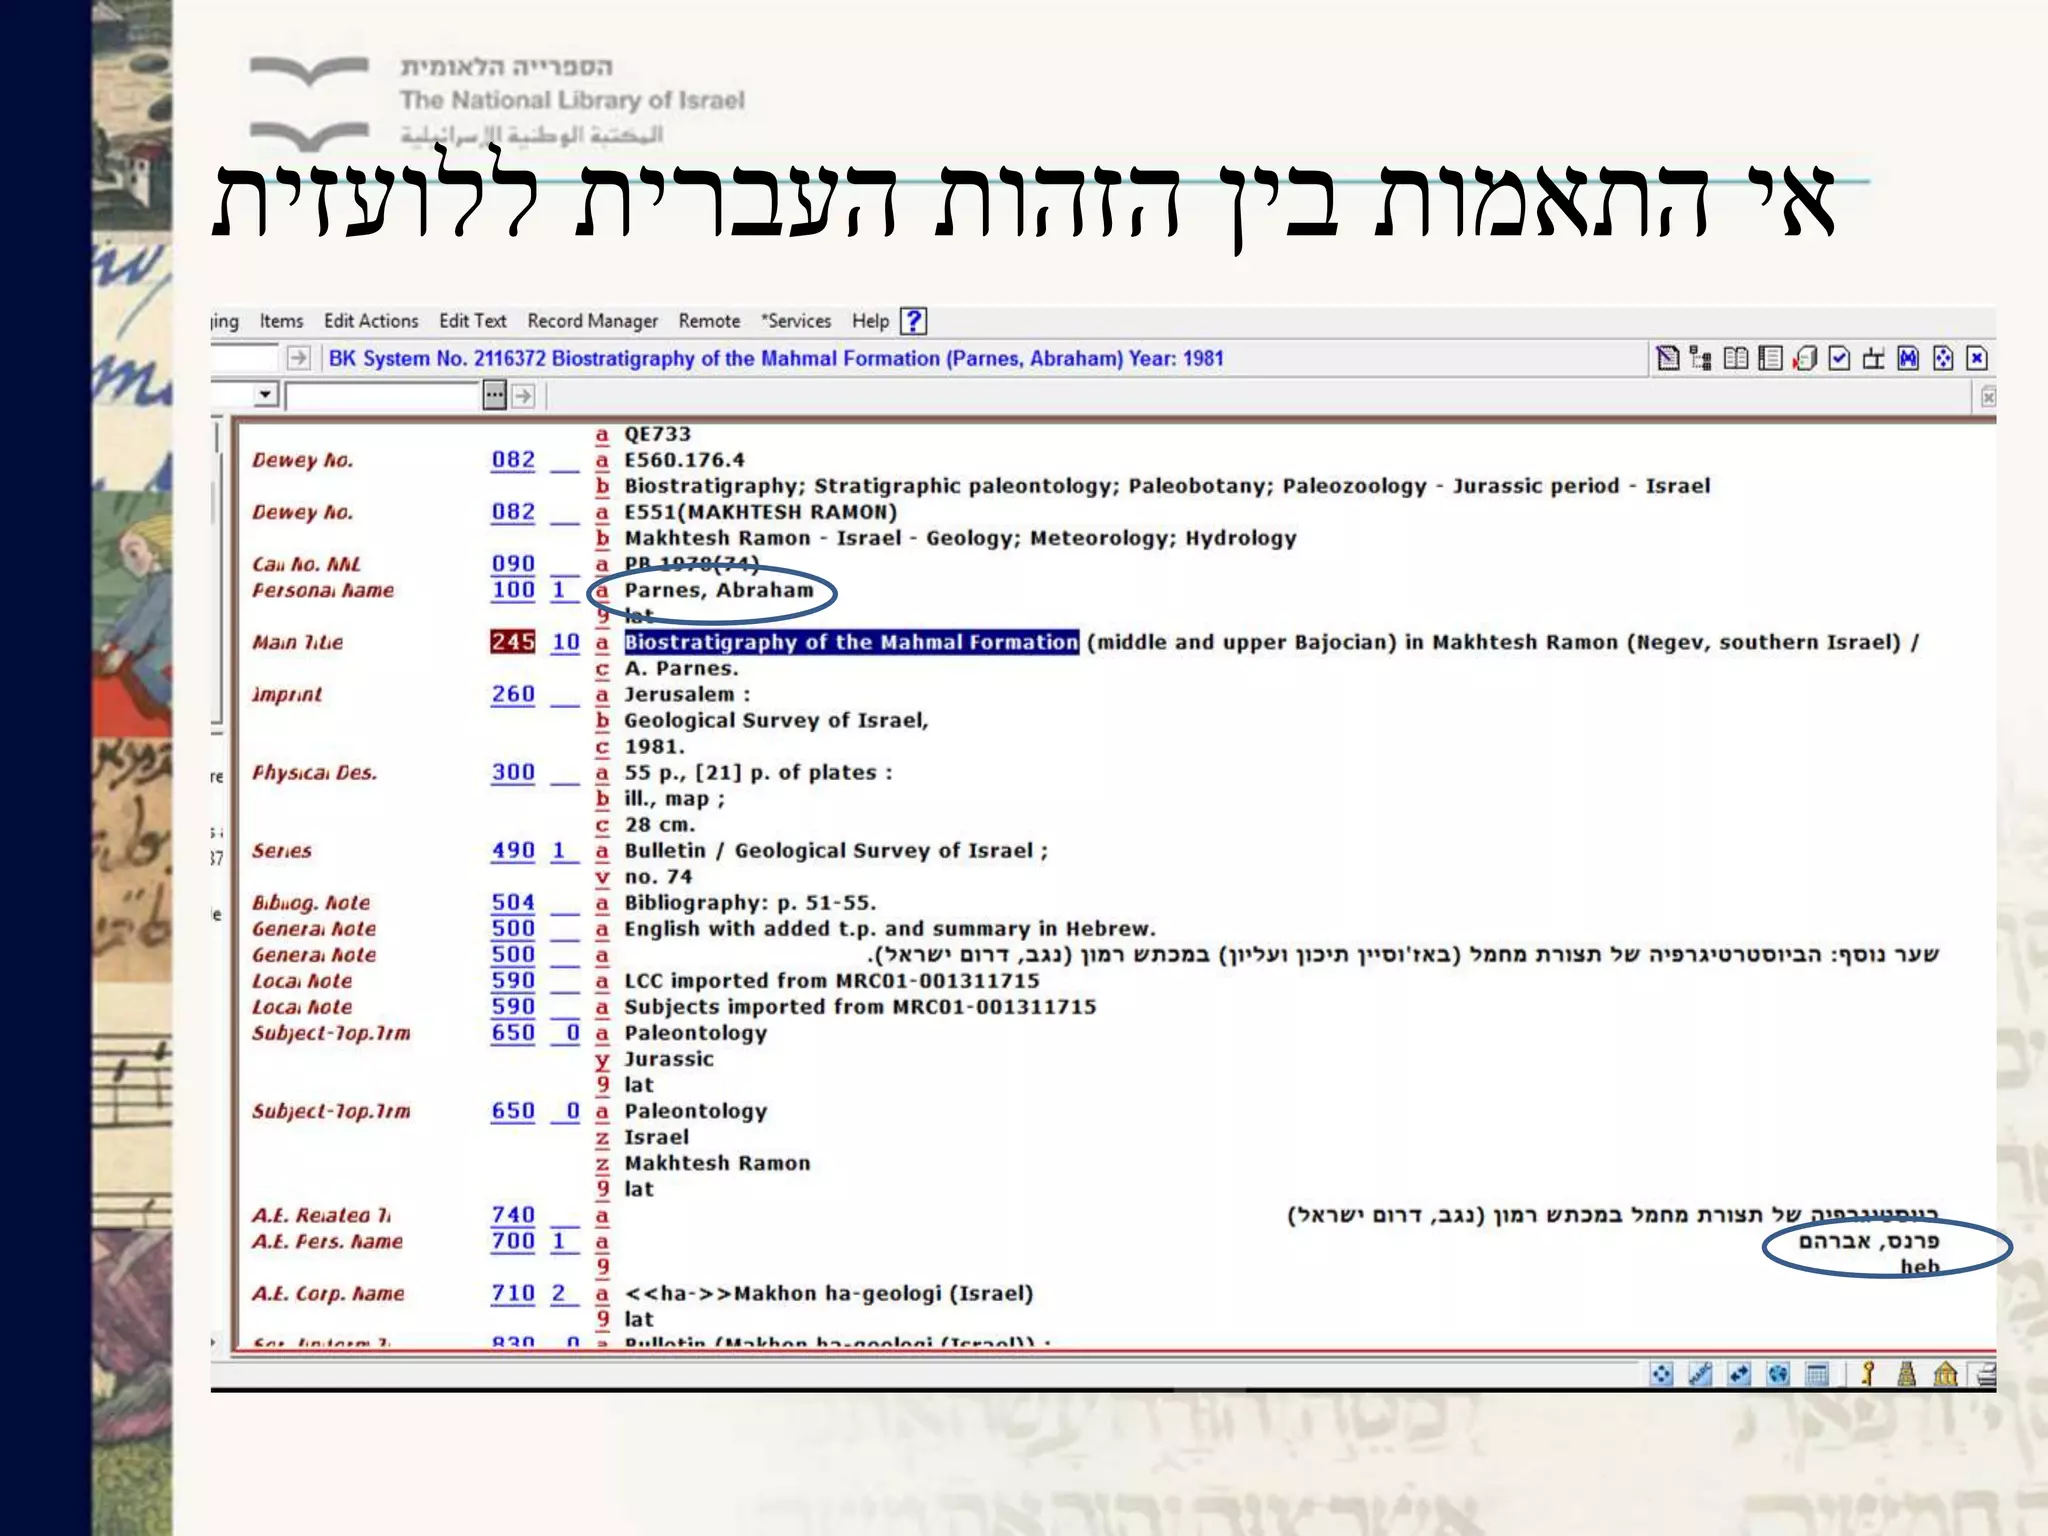Click the network connection icon in top toolbar
Image resolution: width=2048 pixels, height=1536 pixels.
pyautogui.click(x=1874, y=358)
